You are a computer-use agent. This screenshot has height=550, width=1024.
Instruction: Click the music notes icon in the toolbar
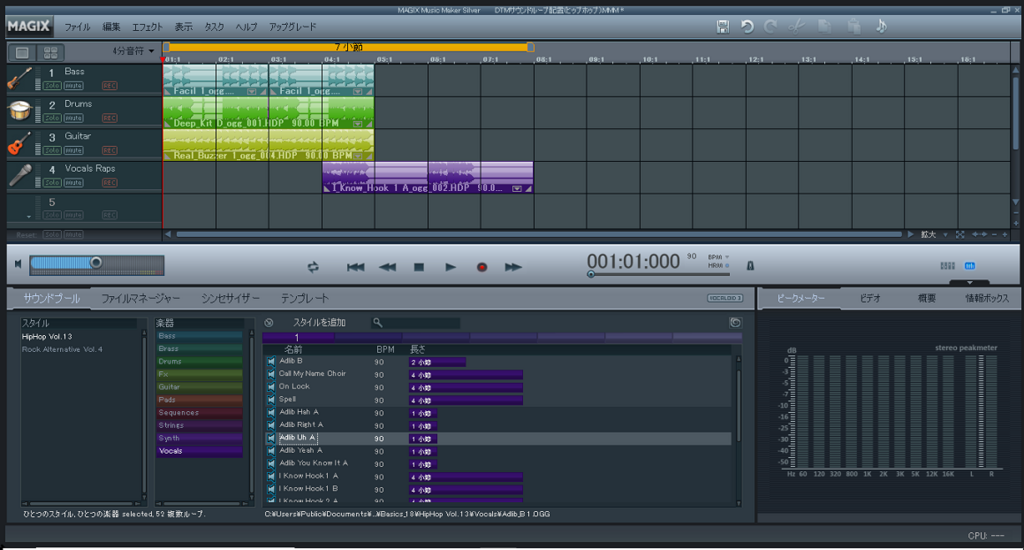pyautogui.click(x=881, y=27)
